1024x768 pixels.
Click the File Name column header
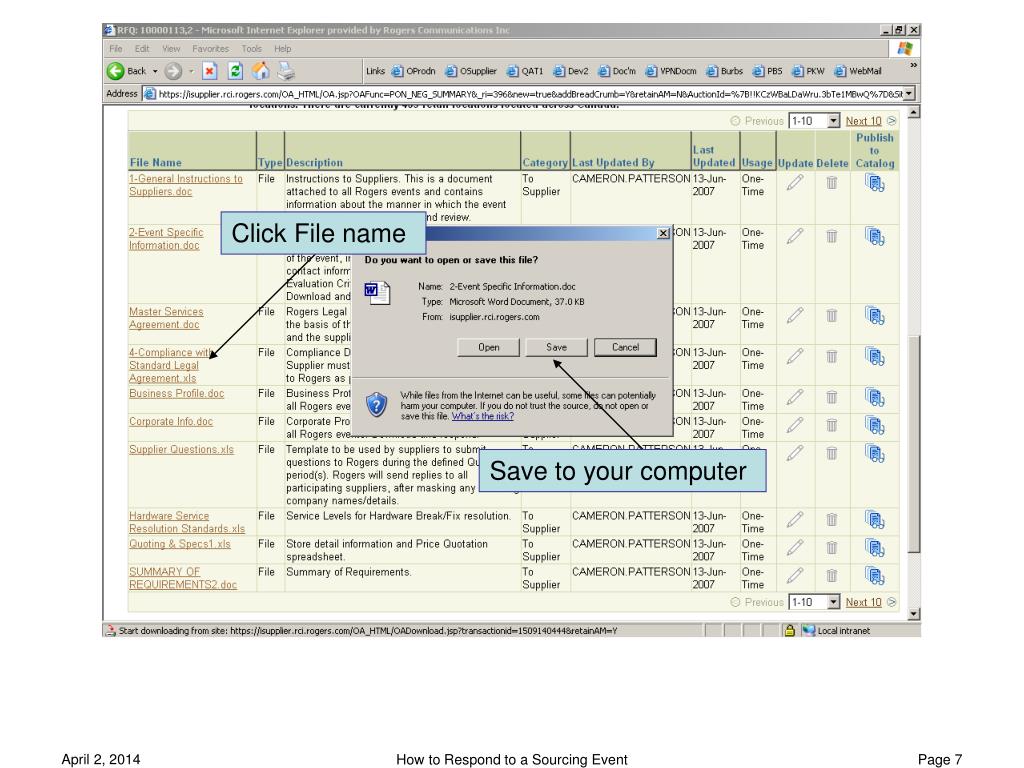coord(155,163)
